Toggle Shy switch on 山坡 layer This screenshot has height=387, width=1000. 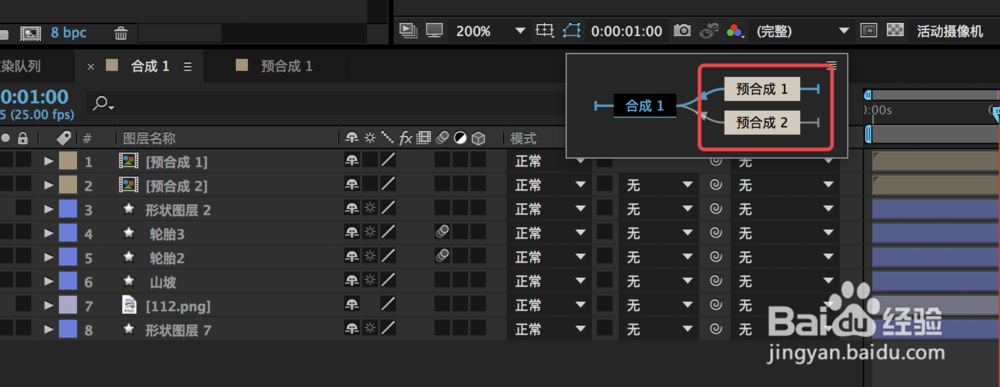(x=351, y=281)
